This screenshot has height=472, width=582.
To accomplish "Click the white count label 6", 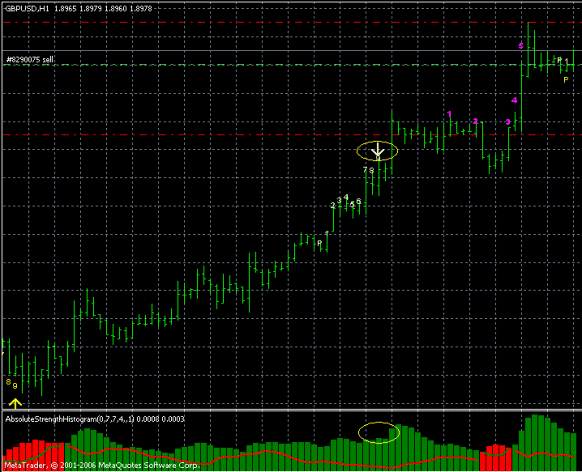I will [358, 201].
